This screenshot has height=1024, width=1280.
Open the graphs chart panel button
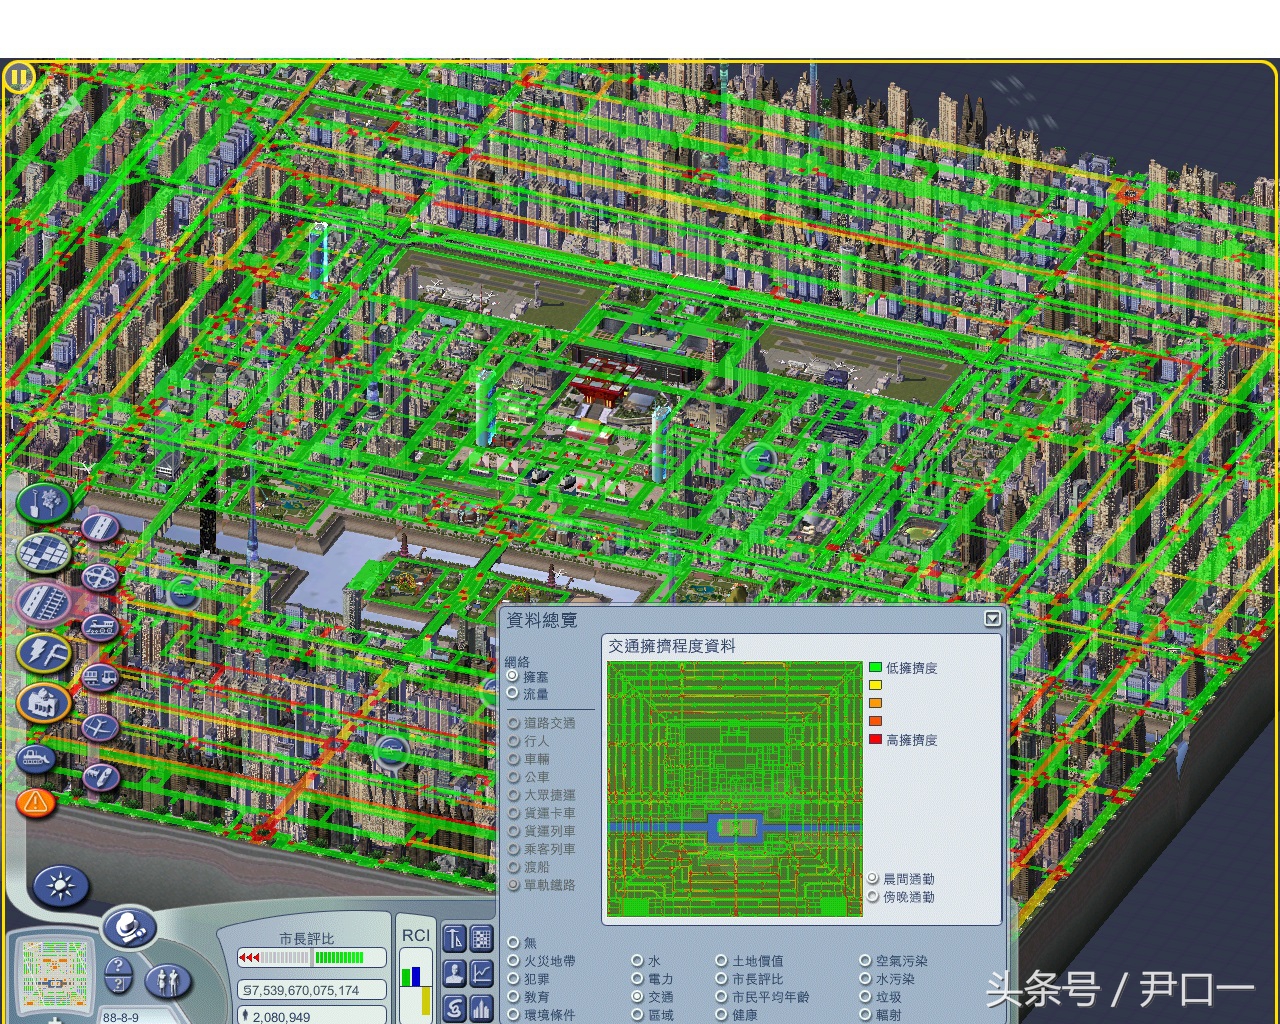482,972
